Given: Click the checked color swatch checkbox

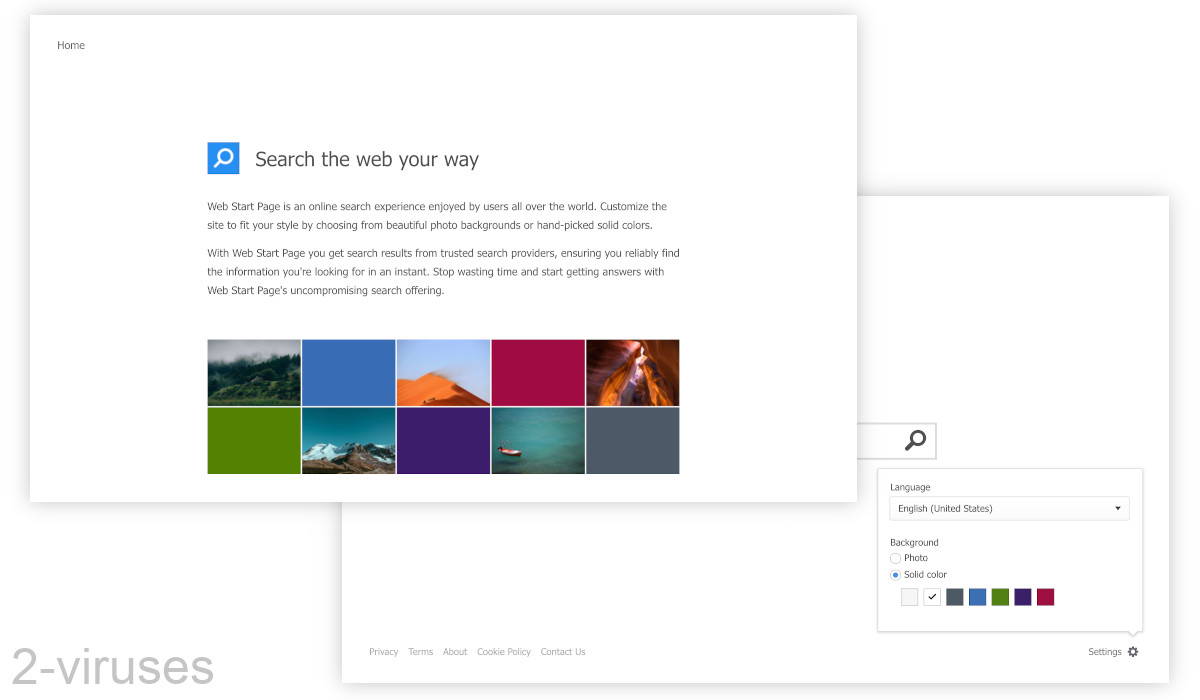Looking at the screenshot, I should 932,596.
